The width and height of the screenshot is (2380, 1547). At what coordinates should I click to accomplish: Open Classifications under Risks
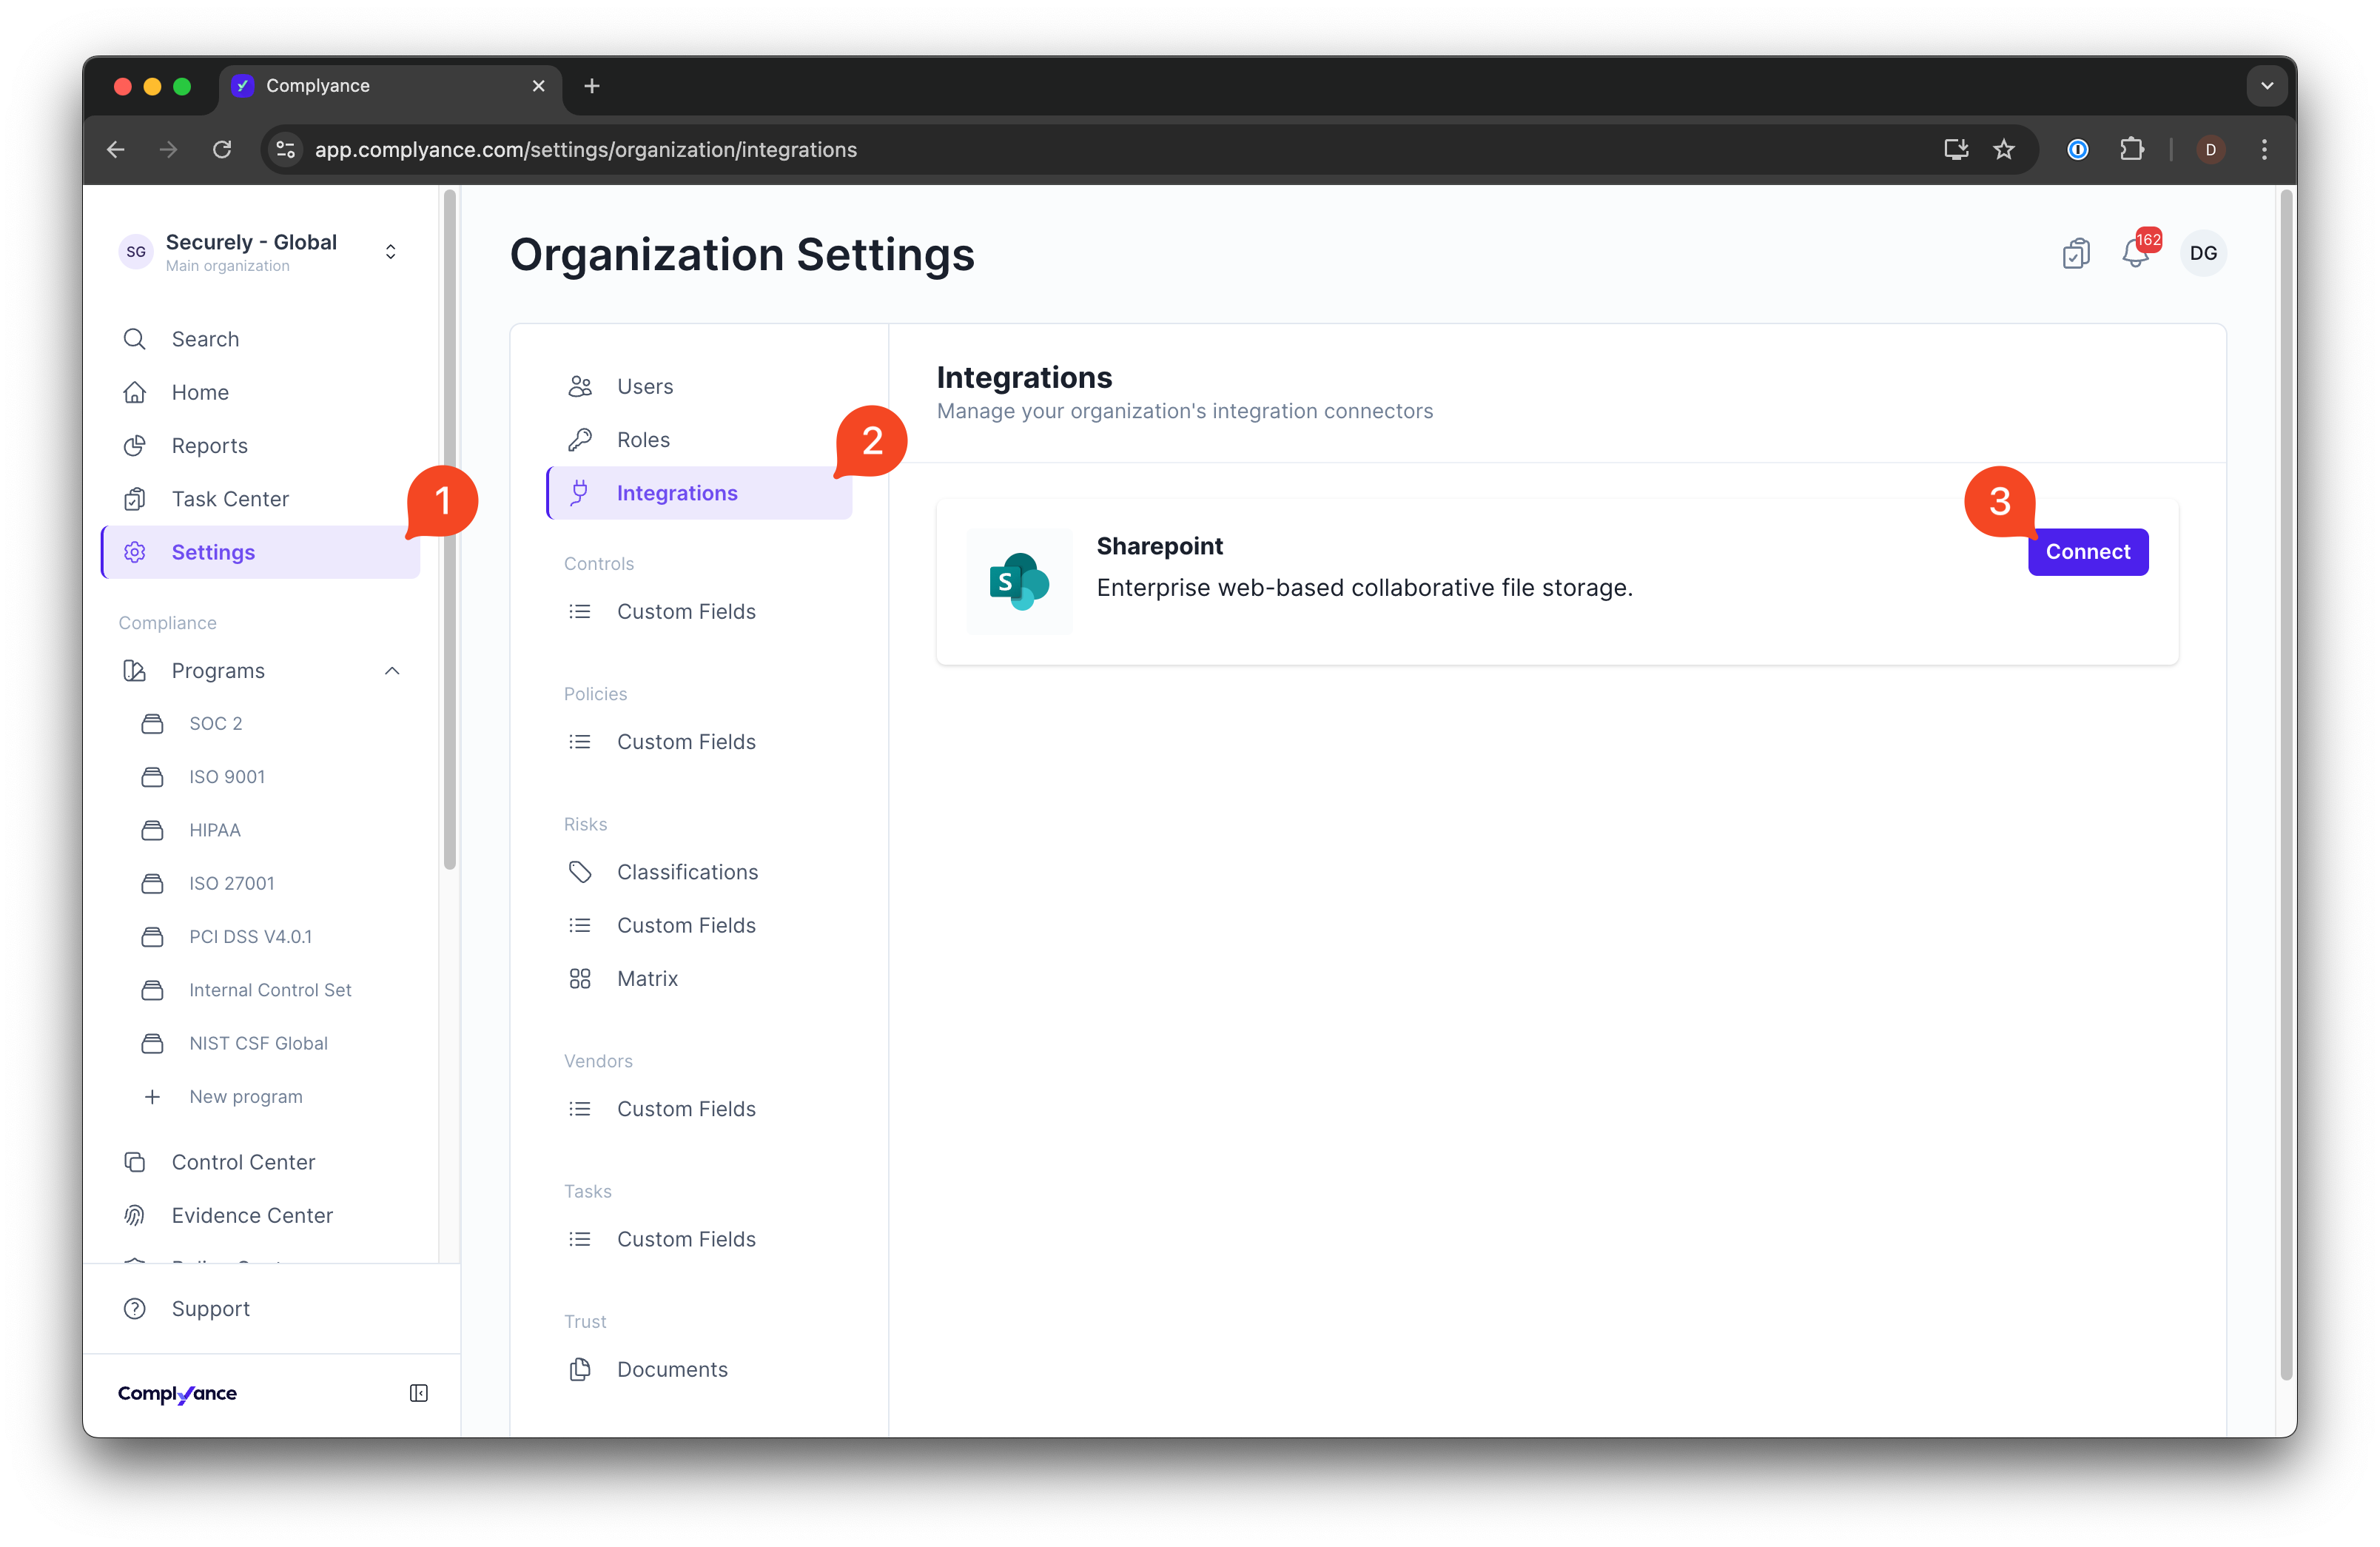700,872
